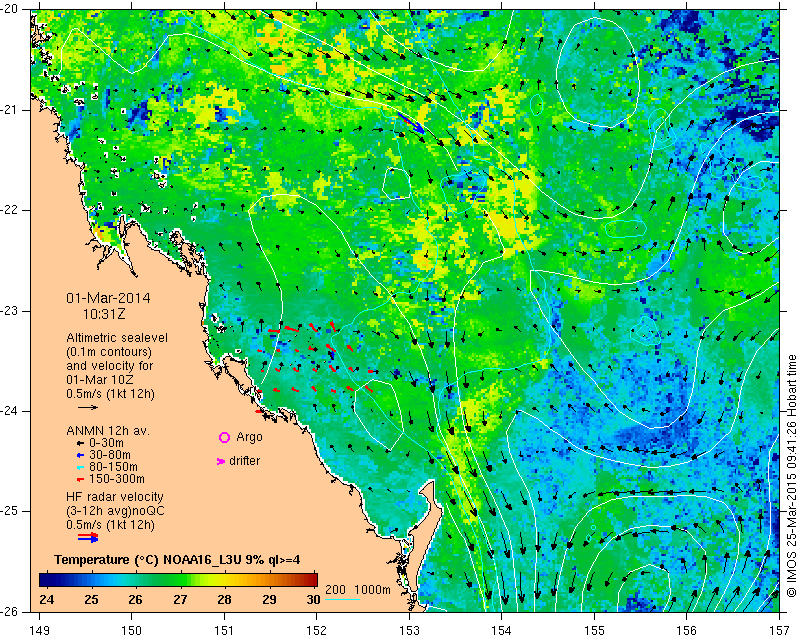
Task: Select the black 0-30m arrow legend symbol
Action: pos(80,444)
